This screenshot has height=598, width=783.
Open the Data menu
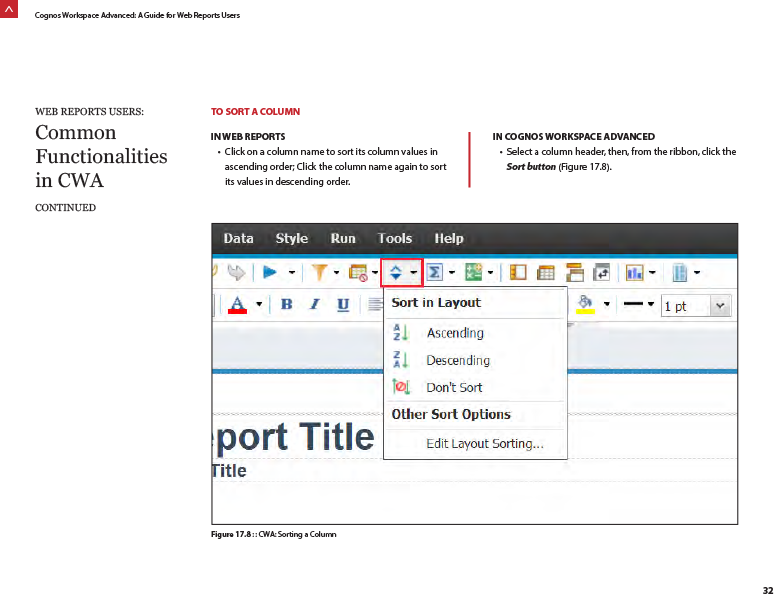pyautogui.click(x=239, y=239)
